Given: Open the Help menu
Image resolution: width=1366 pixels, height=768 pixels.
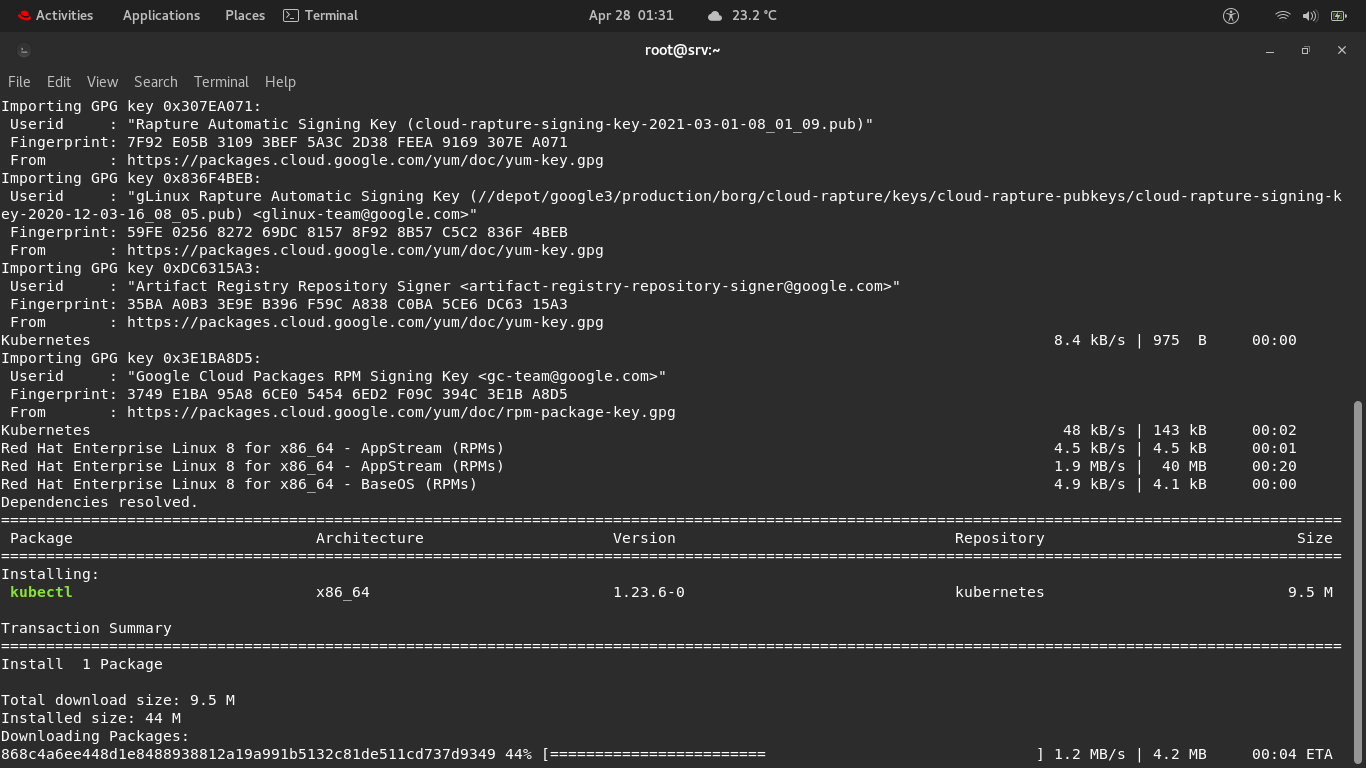Looking at the screenshot, I should (280, 82).
